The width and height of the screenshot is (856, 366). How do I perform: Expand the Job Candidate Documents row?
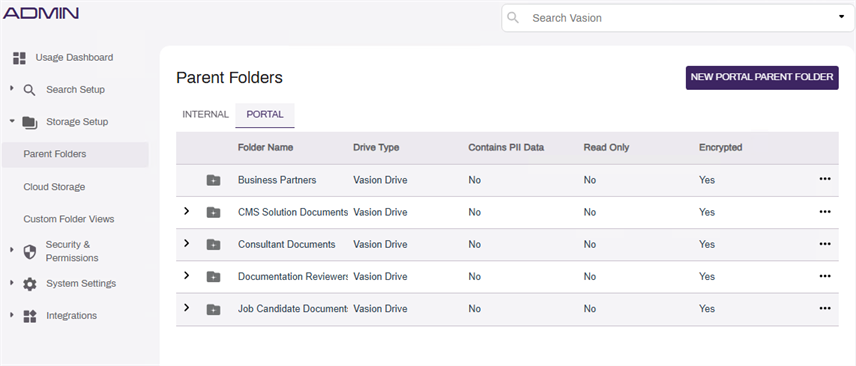click(x=187, y=308)
